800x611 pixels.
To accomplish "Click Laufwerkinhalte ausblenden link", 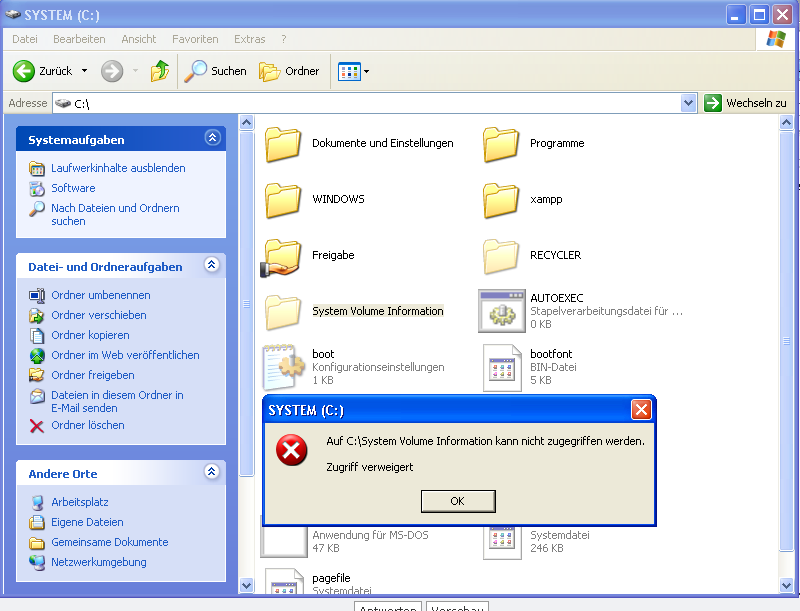I will (x=118, y=168).
